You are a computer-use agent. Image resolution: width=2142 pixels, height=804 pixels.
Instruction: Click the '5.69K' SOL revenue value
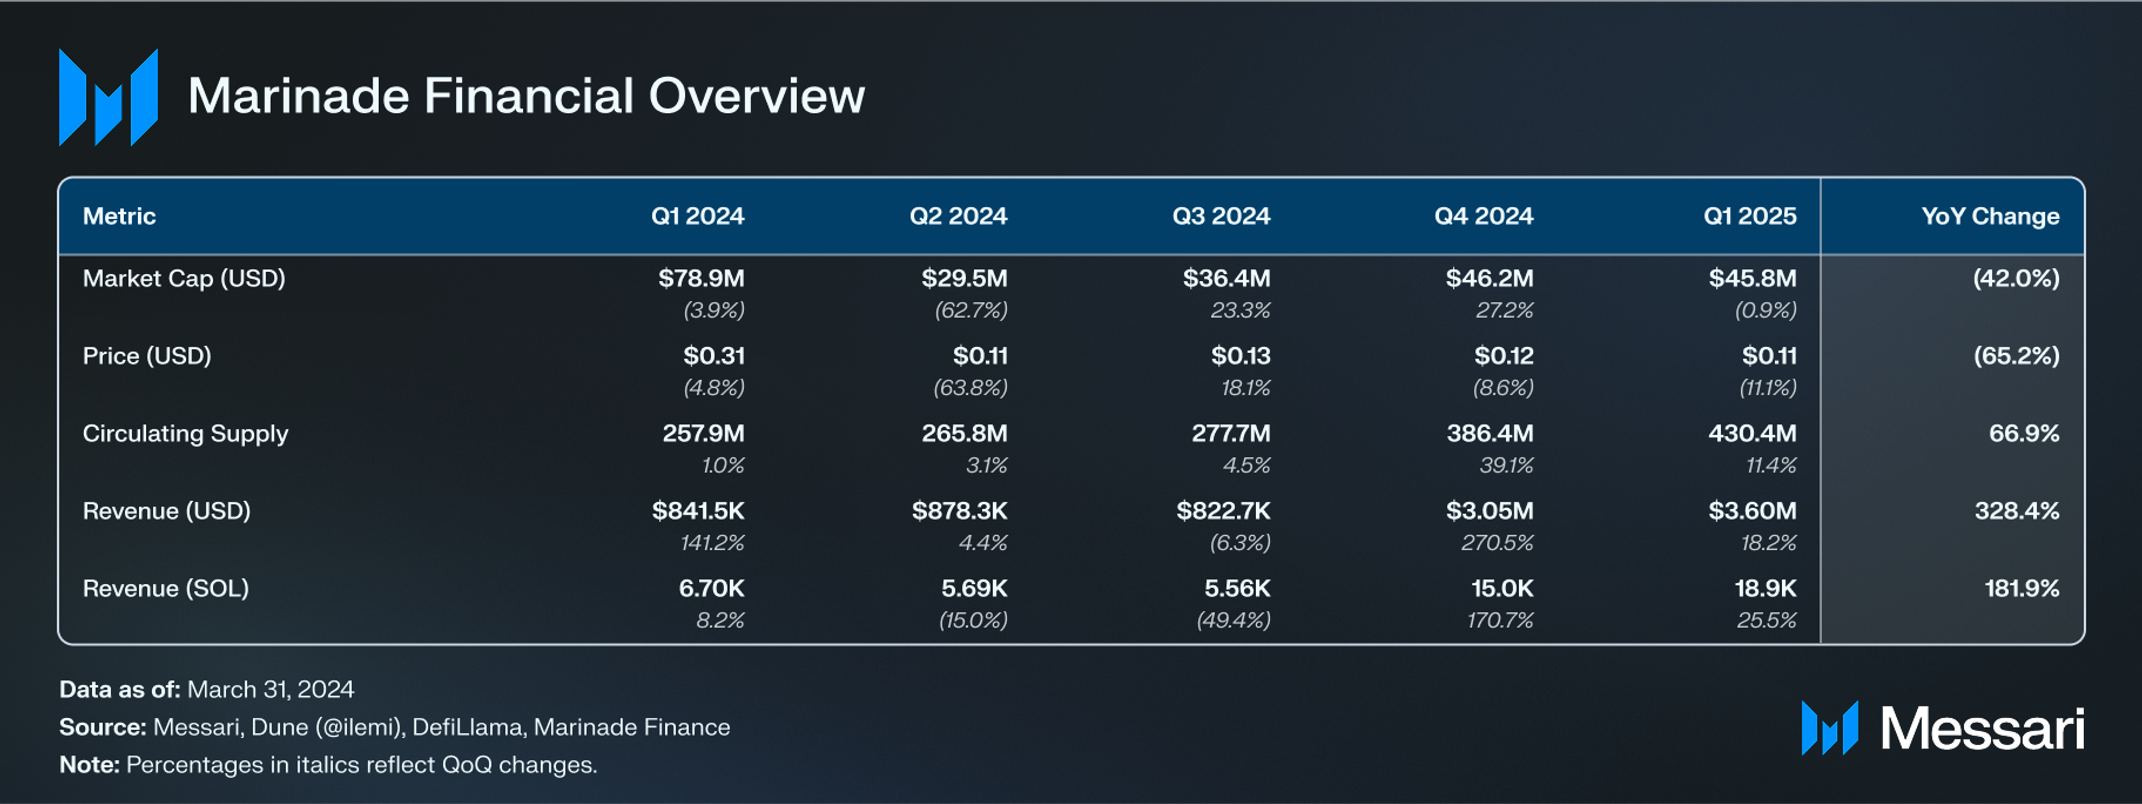(x=974, y=589)
